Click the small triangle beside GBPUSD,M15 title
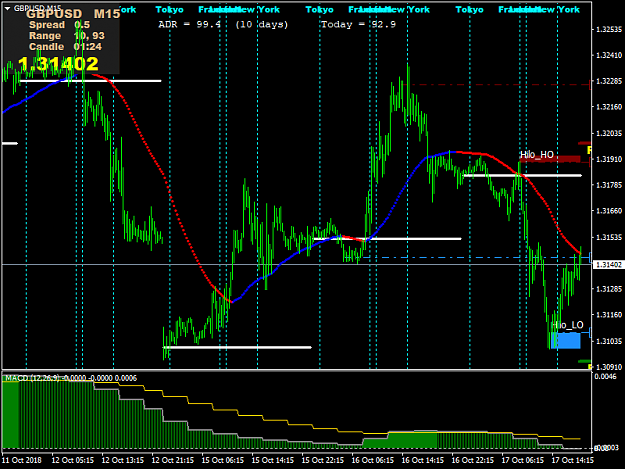This screenshot has height=469, width=625. 7,8
